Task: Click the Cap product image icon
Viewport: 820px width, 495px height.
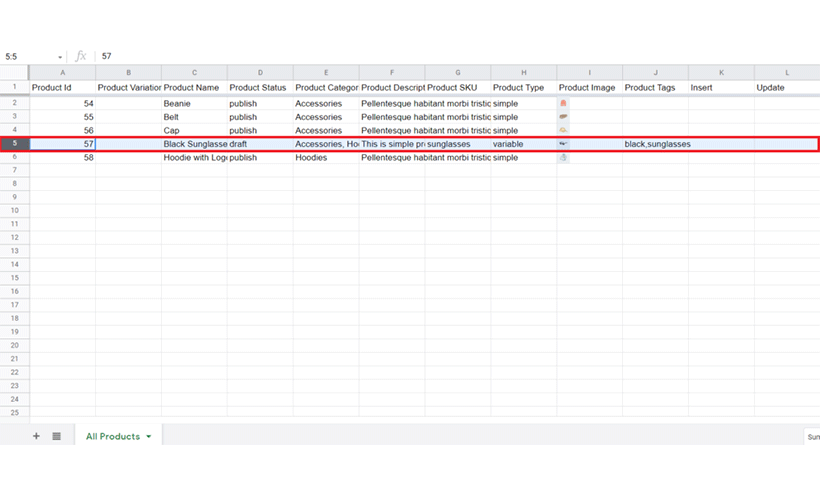Action: point(564,130)
